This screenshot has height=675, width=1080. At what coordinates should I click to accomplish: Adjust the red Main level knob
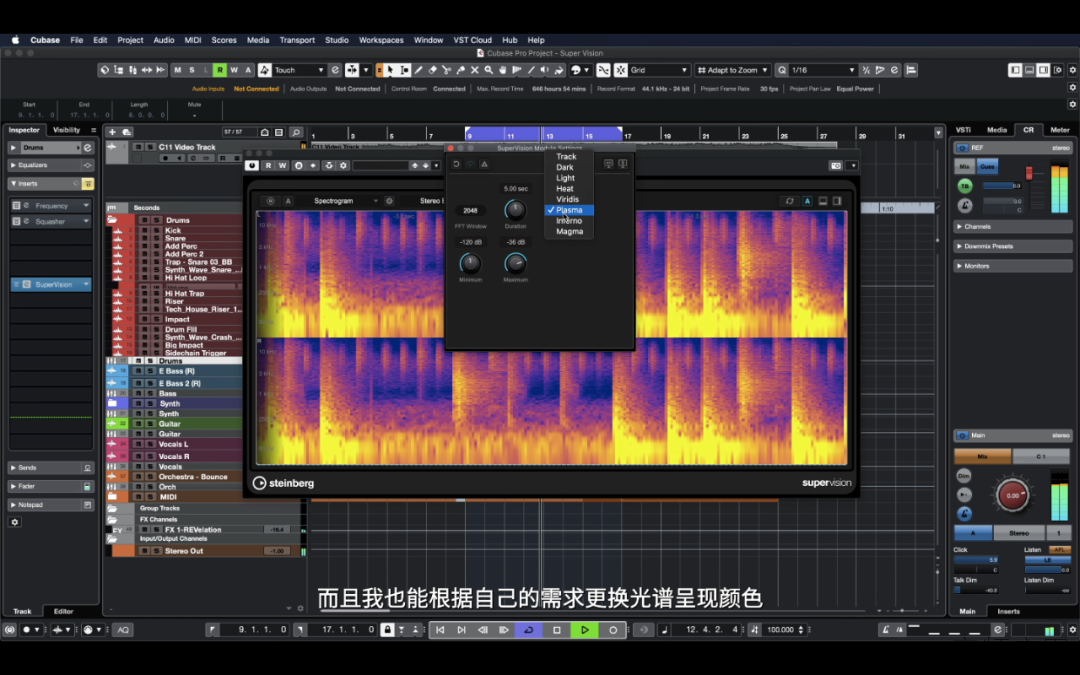point(1012,495)
